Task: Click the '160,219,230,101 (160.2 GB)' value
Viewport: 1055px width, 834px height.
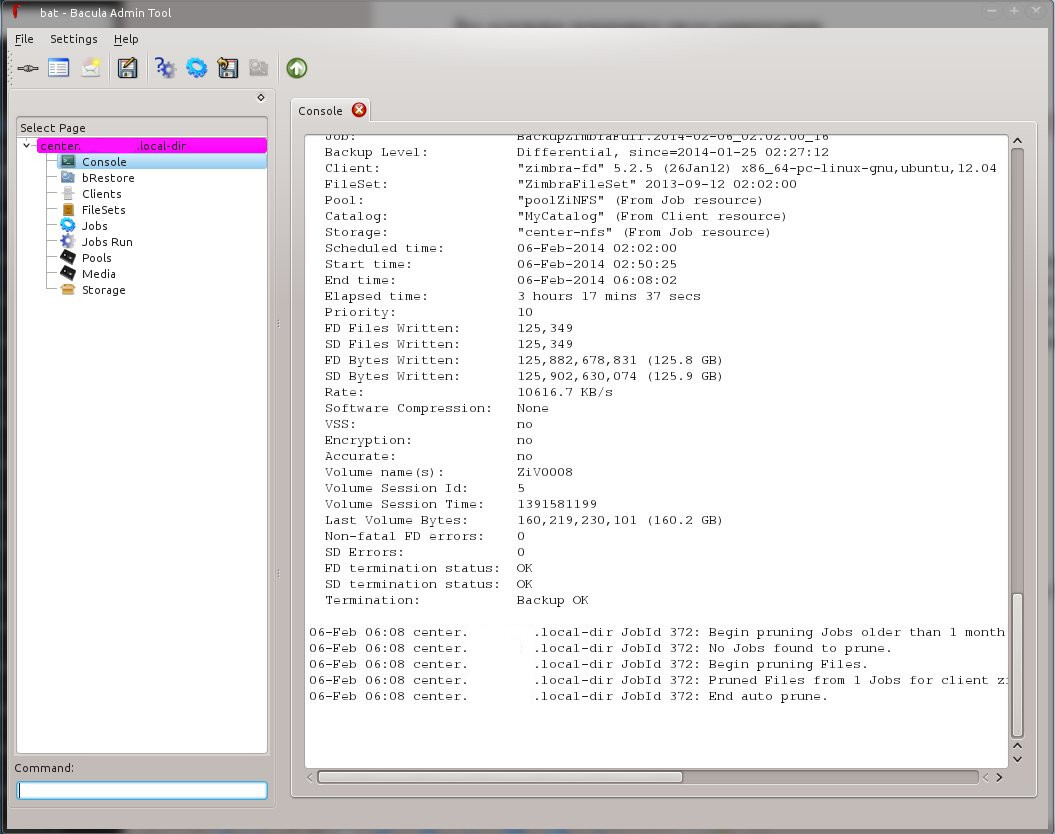Action: click(620, 520)
